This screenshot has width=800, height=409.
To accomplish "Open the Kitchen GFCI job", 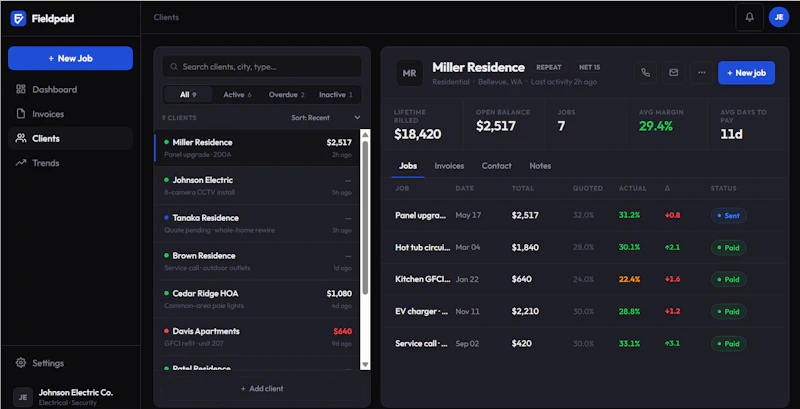I will click(585, 279).
